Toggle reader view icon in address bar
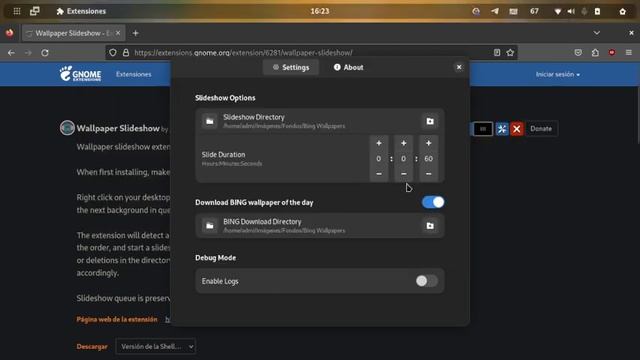The image size is (640, 360). 497,53
